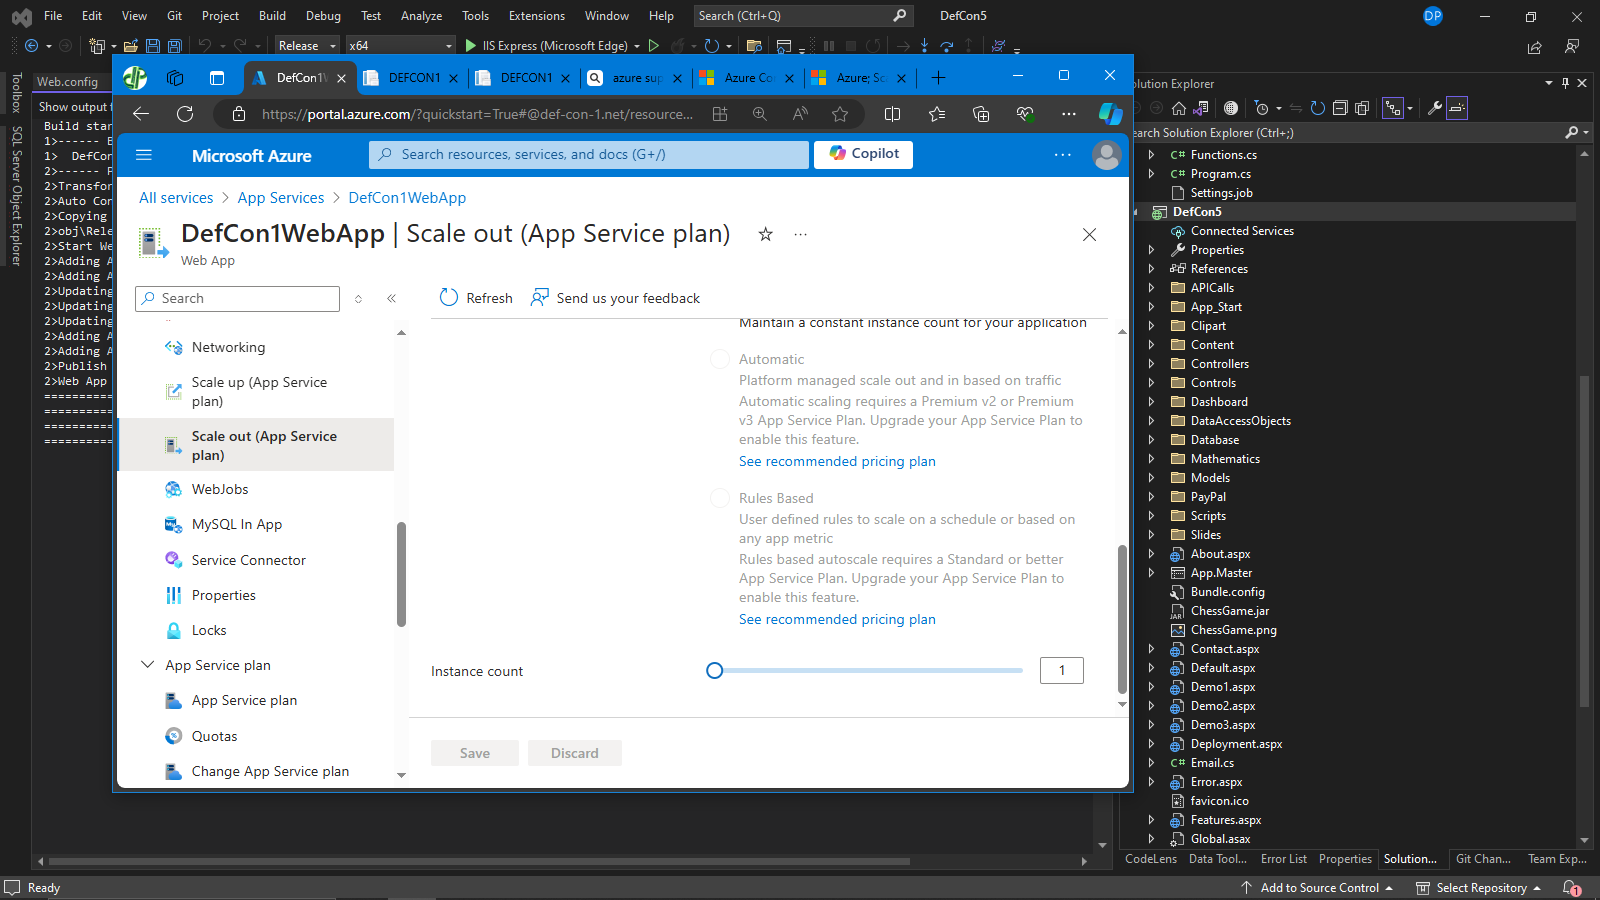Start debugging with IIS Express (Microsoft Edge)
This screenshot has height=900, width=1600.
coord(470,45)
